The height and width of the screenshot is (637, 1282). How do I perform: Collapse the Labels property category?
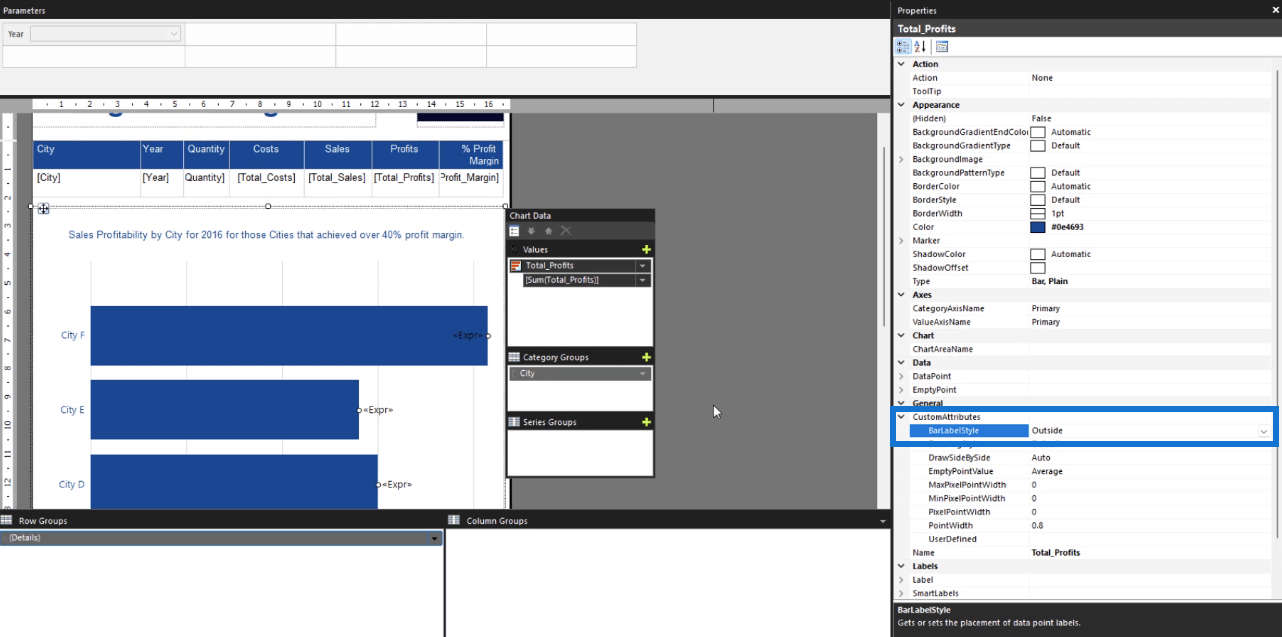(902, 566)
